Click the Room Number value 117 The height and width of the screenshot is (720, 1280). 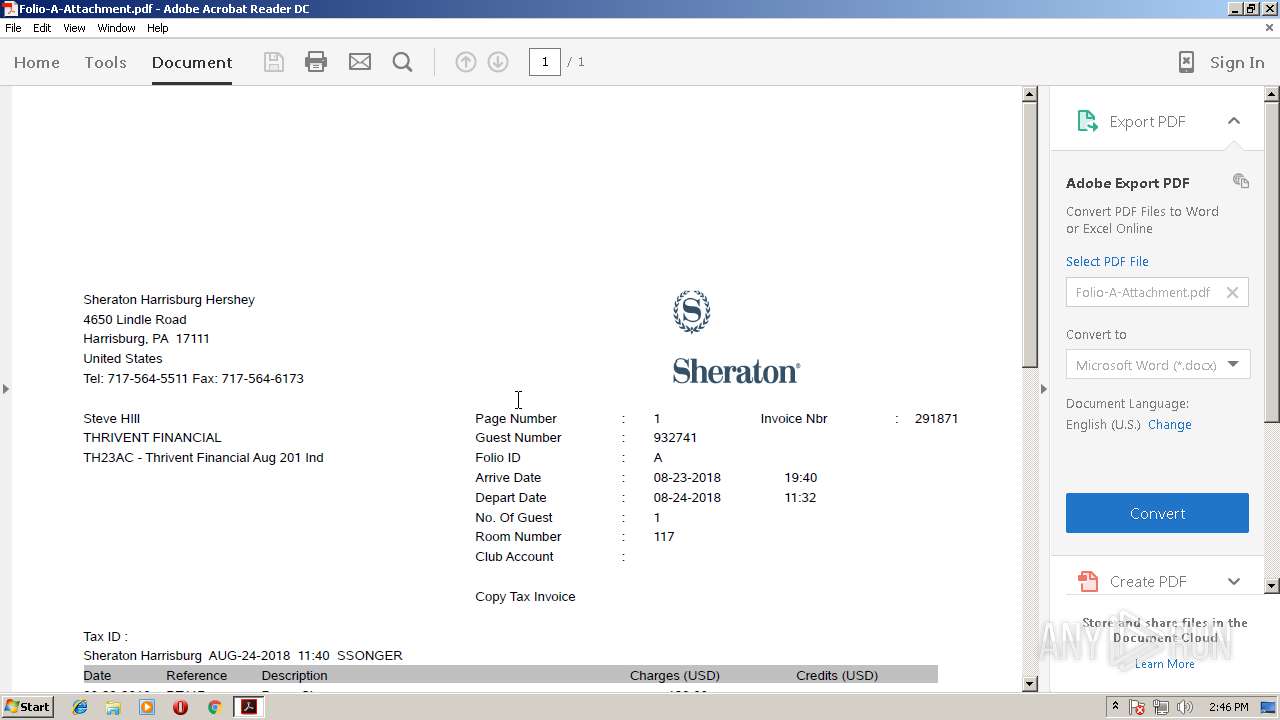click(664, 536)
